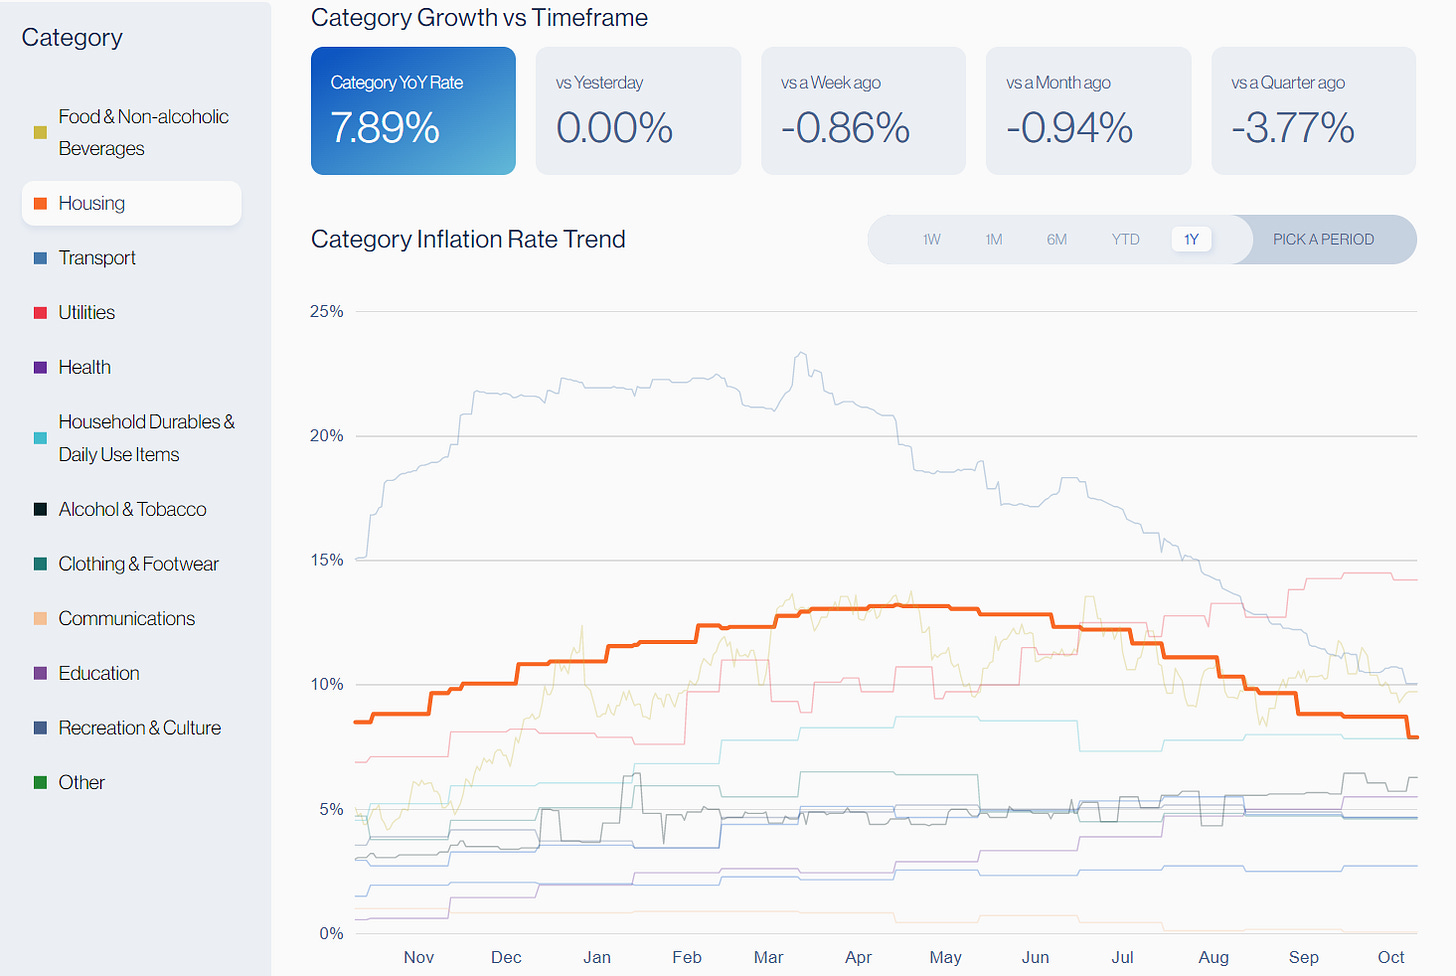Click the vs a Month ago card
This screenshot has height=976, width=1456.
pos(1089,111)
